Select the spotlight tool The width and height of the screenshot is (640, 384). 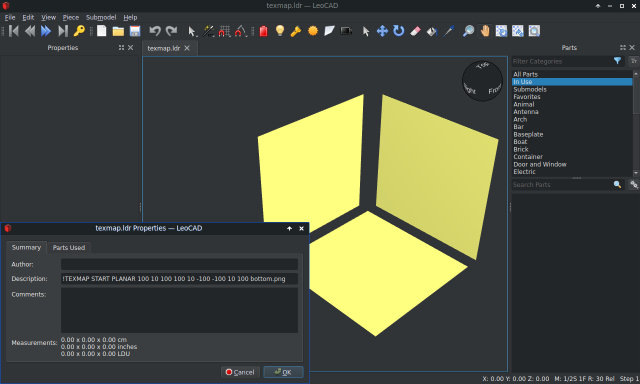(x=296, y=31)
